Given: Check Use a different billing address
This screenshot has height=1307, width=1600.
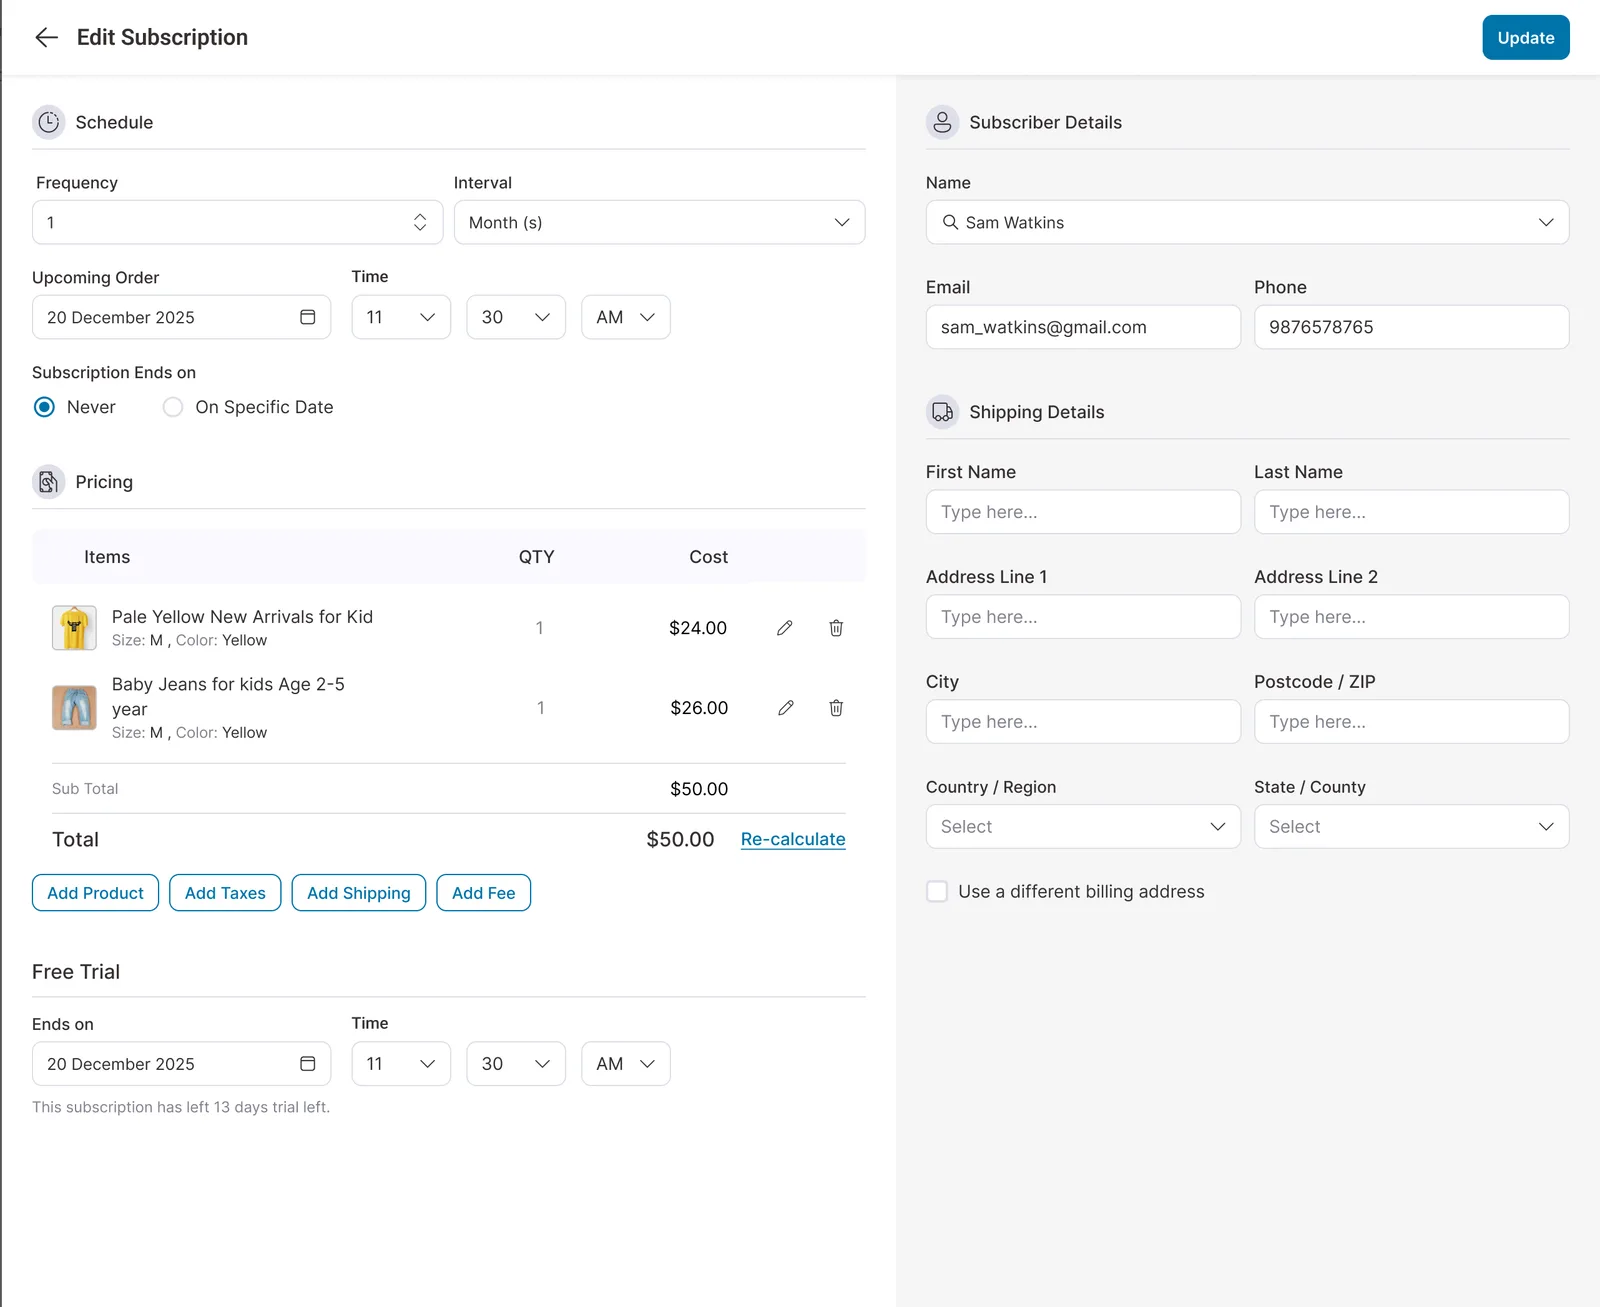Looking at the screenshot, I should click(x=937, y=891).
